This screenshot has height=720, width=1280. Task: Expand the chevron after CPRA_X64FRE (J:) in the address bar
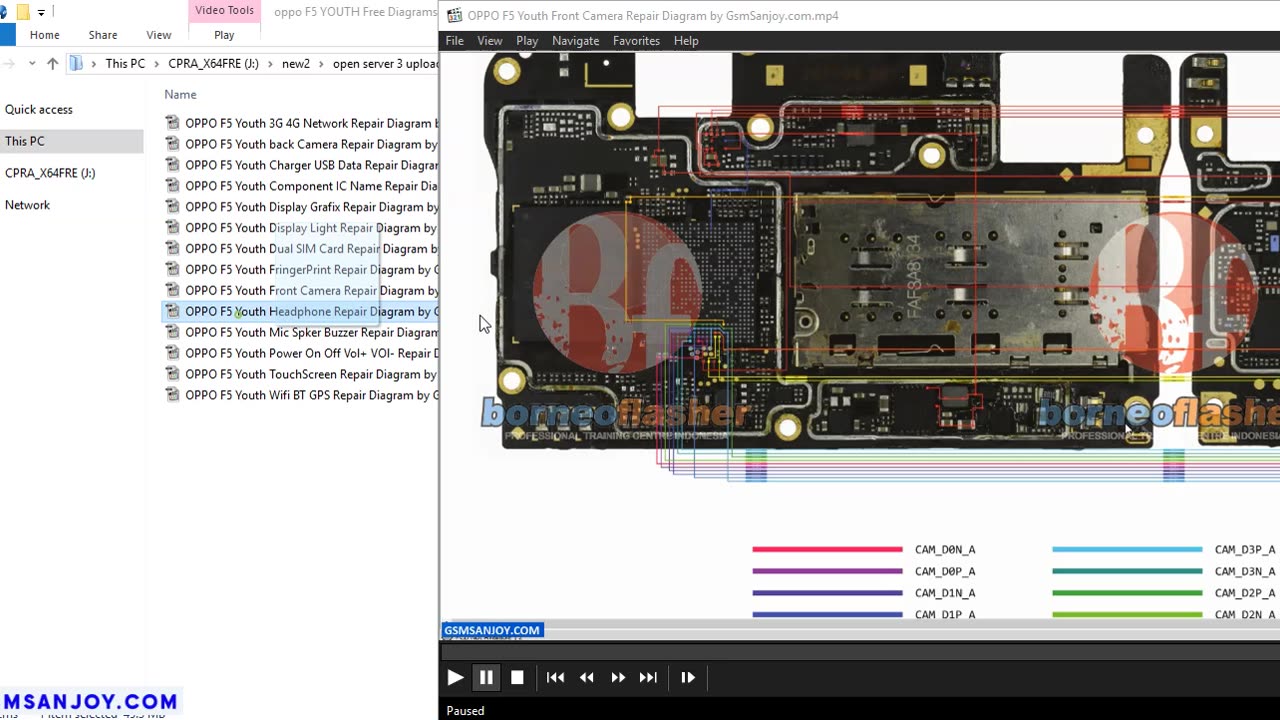(x=270, y=63)
